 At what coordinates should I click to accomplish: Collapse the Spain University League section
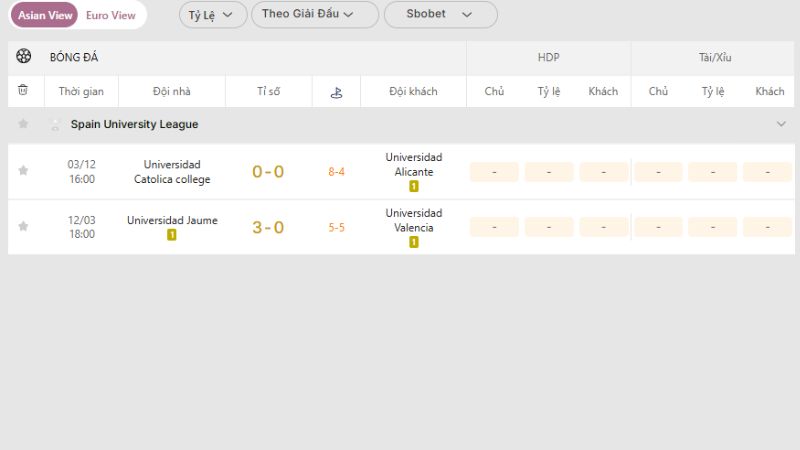pyautogui.click(x=781, y=124)
